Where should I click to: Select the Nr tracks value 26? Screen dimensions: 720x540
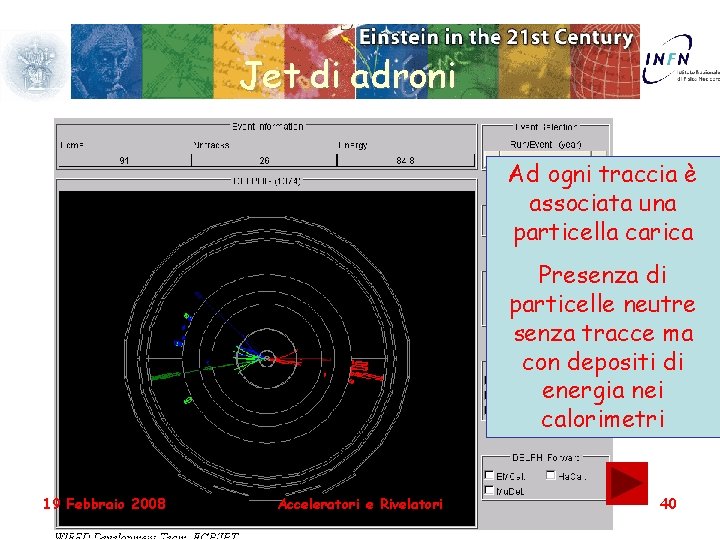(264, 161)
